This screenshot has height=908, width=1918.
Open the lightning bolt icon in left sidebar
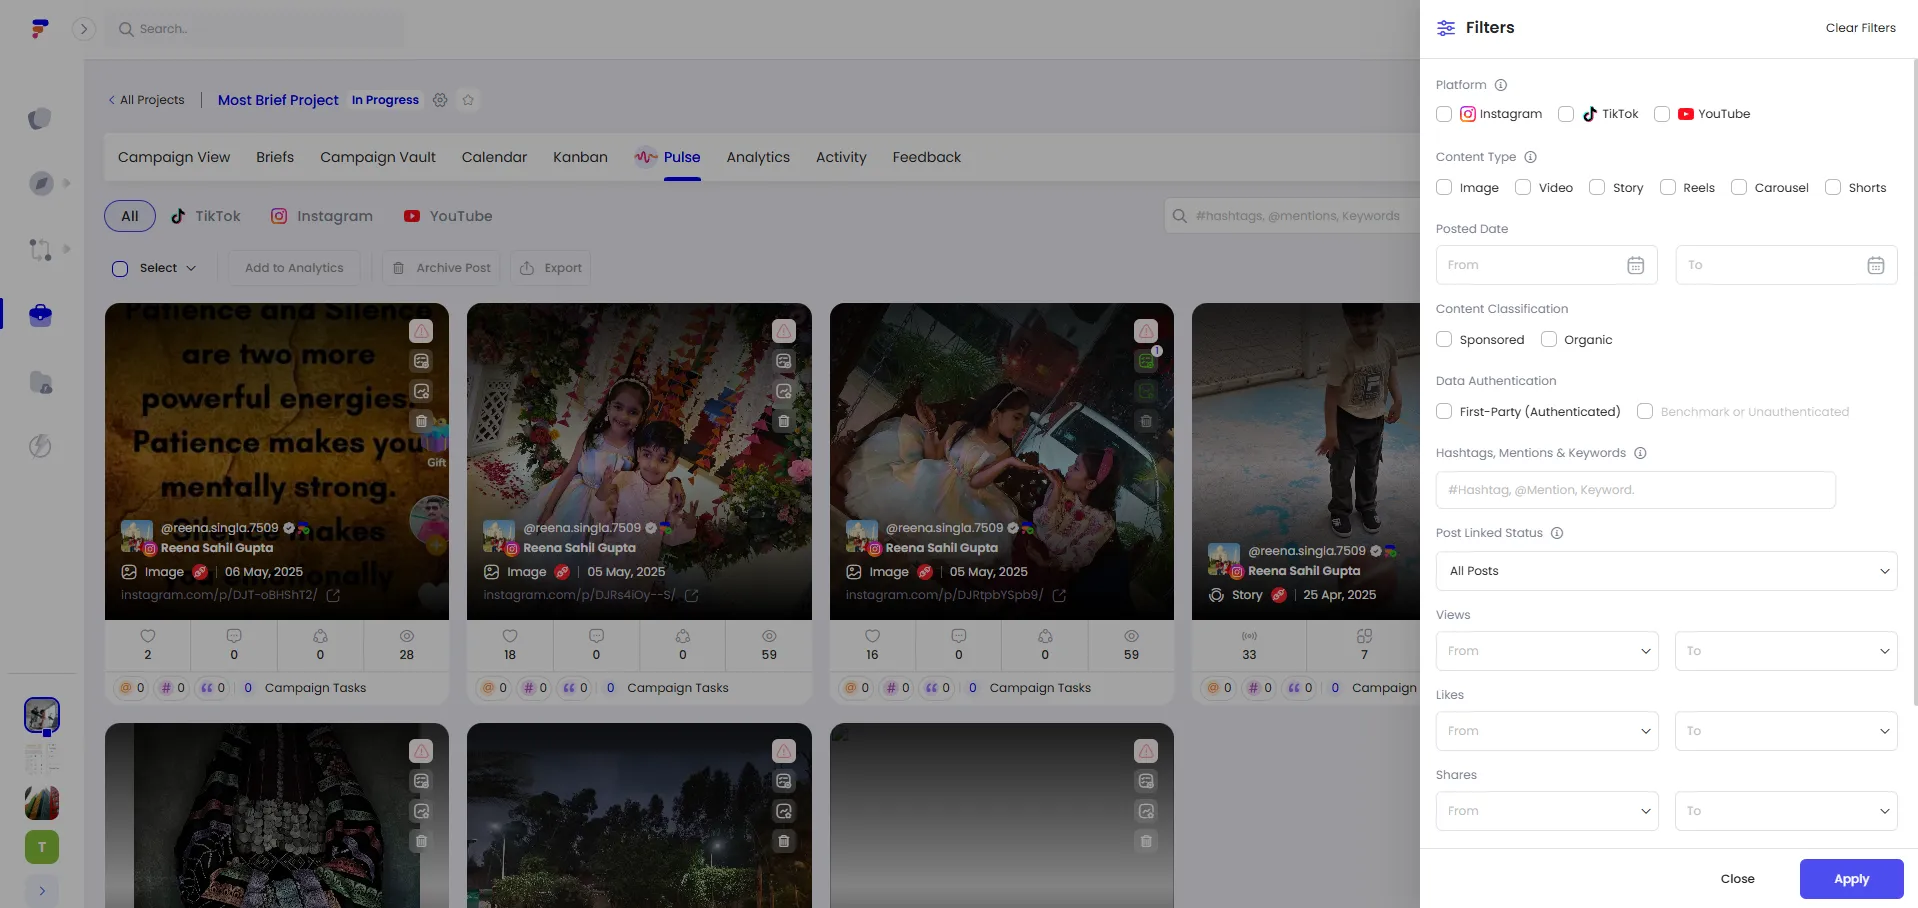(x=40, y=446)
